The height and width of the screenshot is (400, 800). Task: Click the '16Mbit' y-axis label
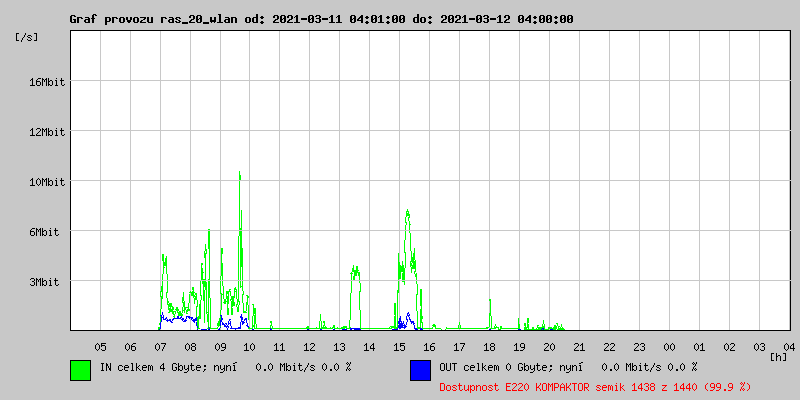click(47, 82)
